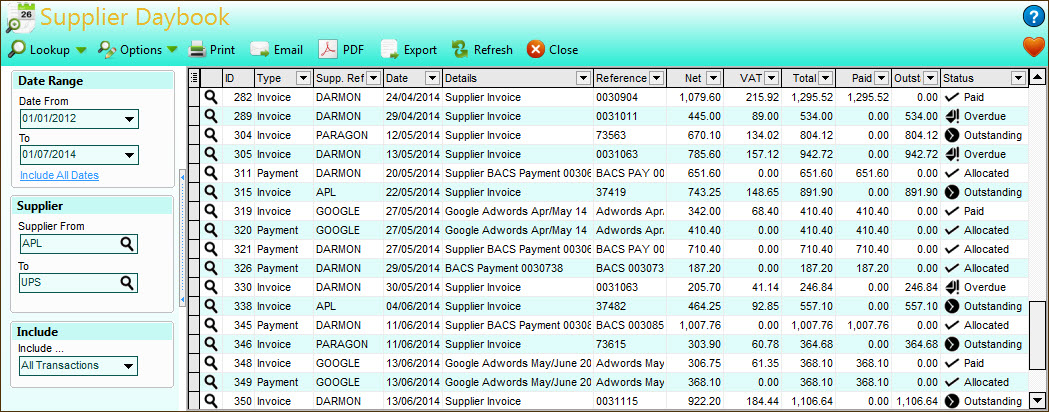Screen dimensions: 1049x412
Task: Search the Supplier From lookup magnifier
Action: 128,245
